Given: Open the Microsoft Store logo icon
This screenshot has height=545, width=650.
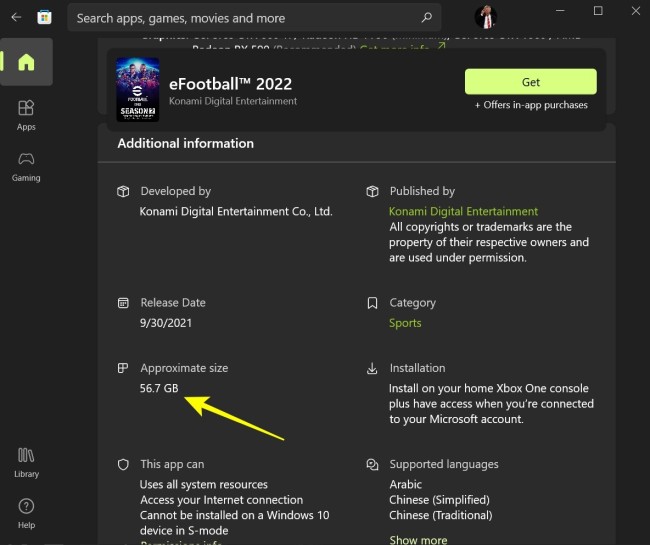Looking at the screenshot, I should (44, 17).
